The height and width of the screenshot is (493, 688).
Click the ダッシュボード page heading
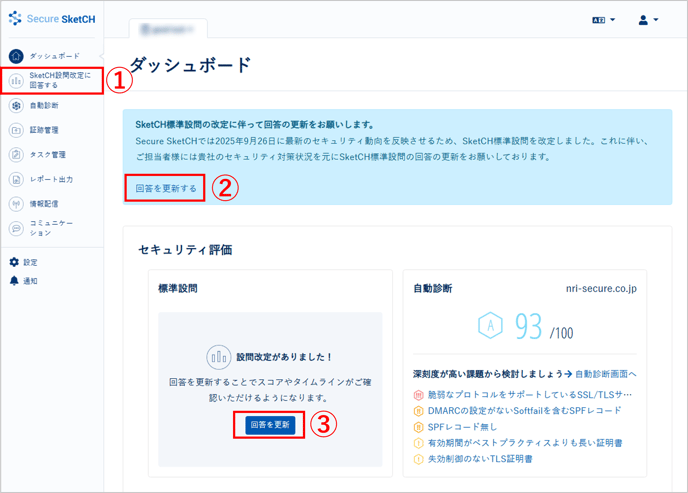coord(191,65)
